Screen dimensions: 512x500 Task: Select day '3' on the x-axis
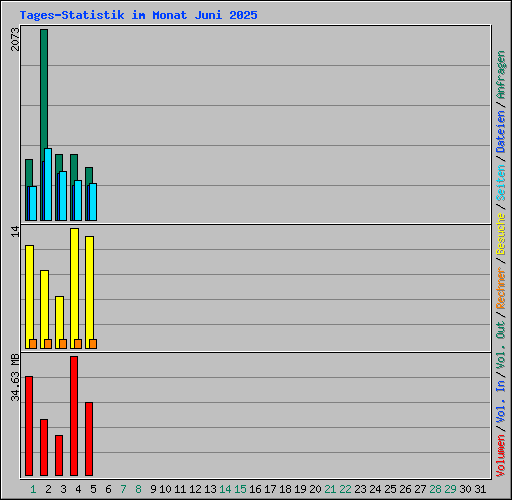(63, 489)
